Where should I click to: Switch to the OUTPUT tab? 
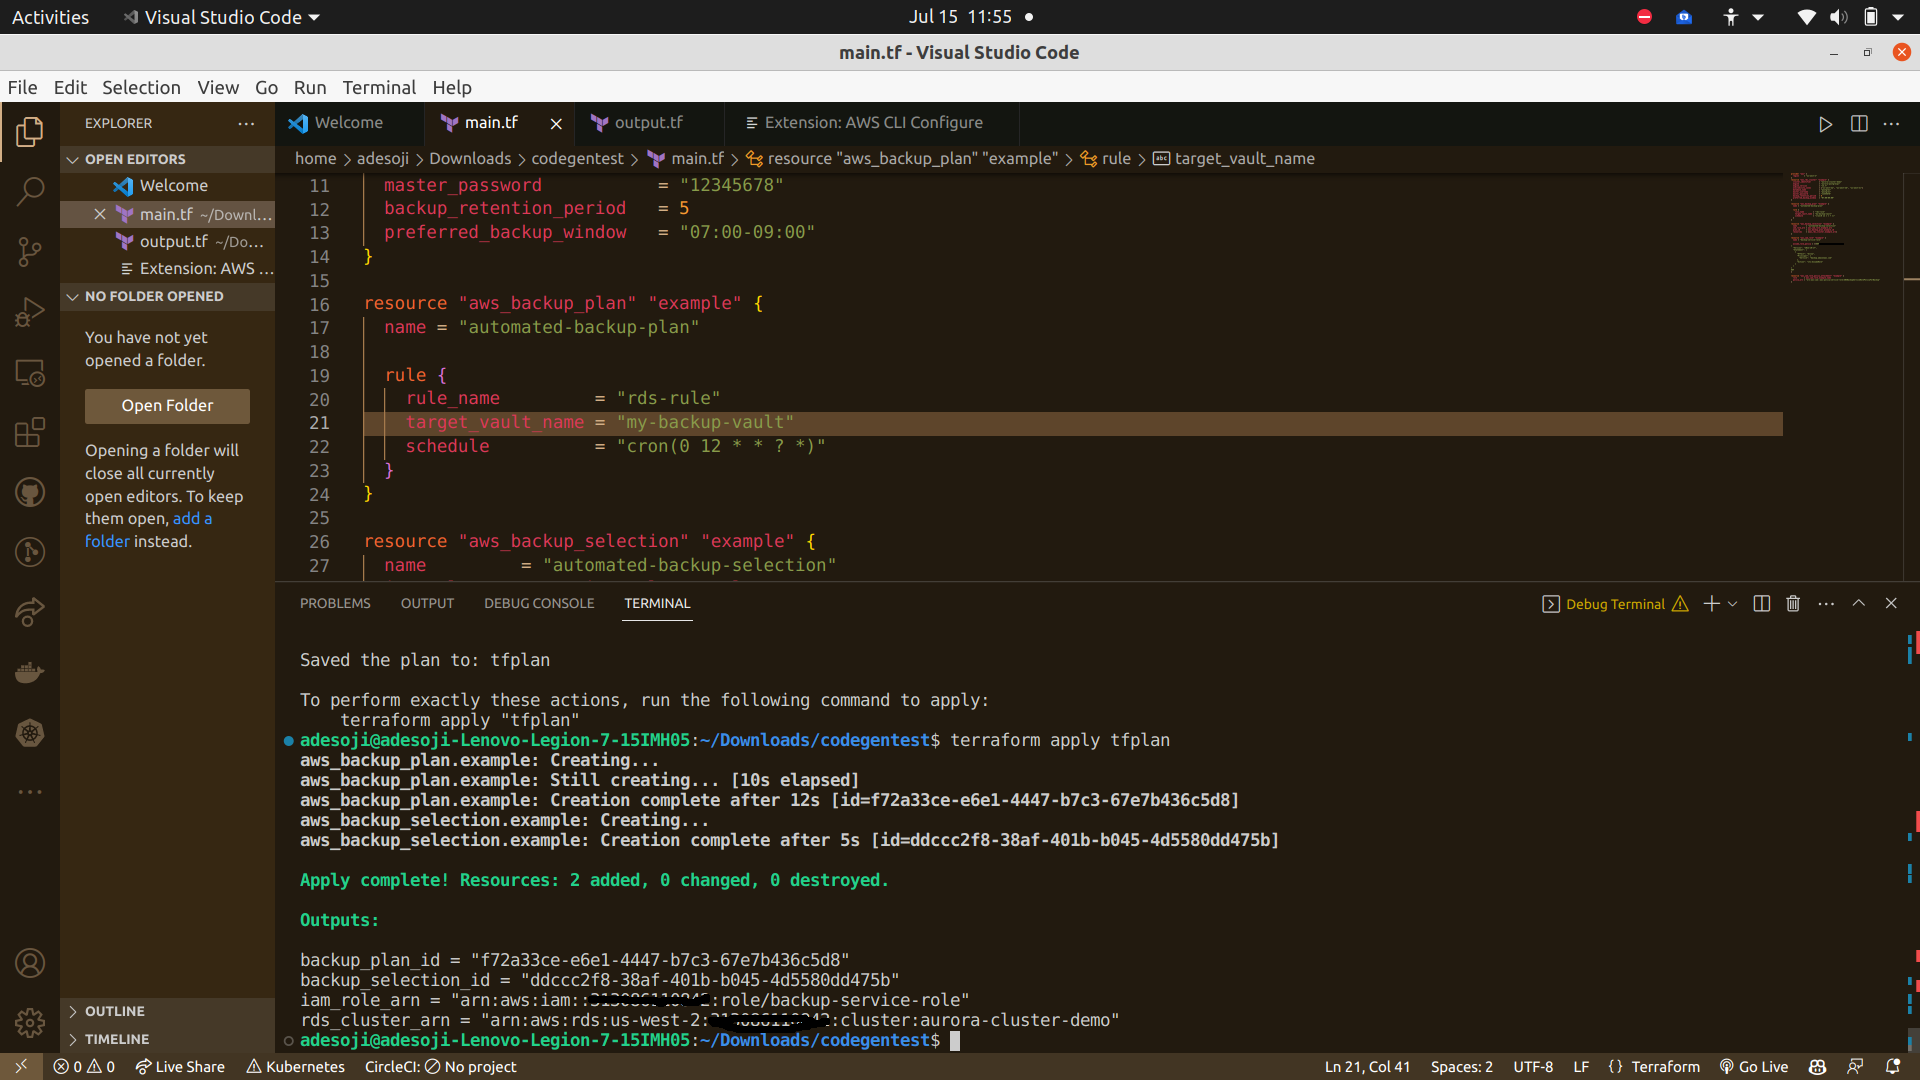click(x=426, y=603)
